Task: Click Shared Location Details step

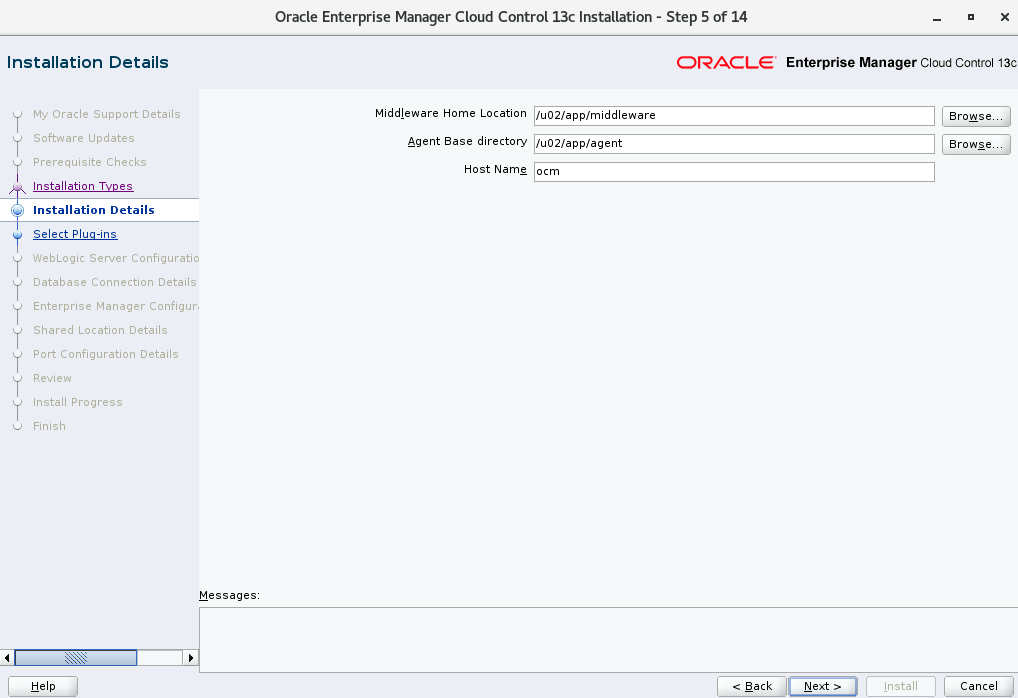Action: [100, 330]
